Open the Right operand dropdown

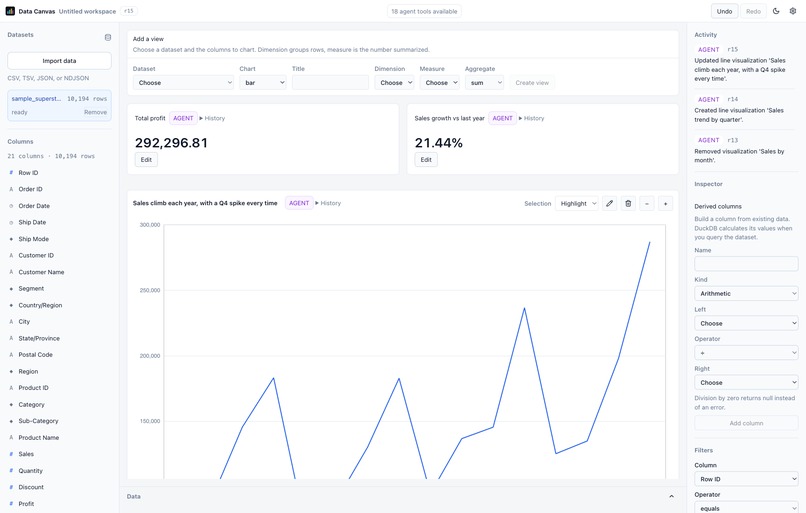tap(746, 382)
